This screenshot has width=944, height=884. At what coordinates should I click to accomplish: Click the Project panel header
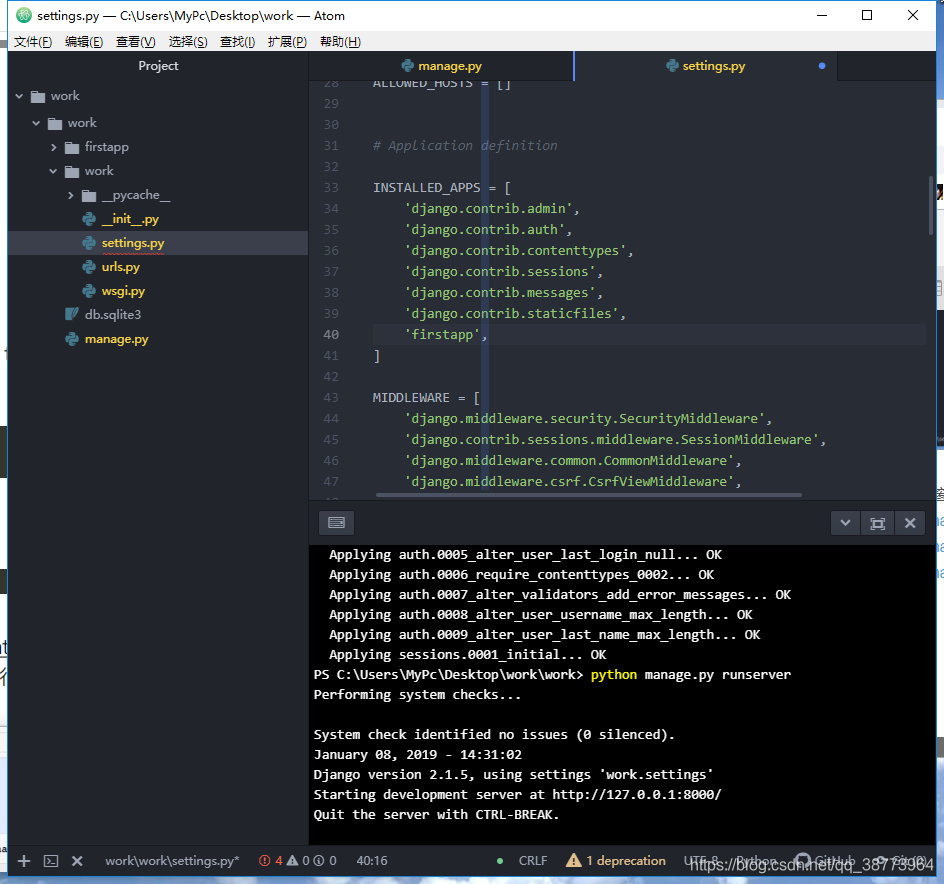point(158,66)
